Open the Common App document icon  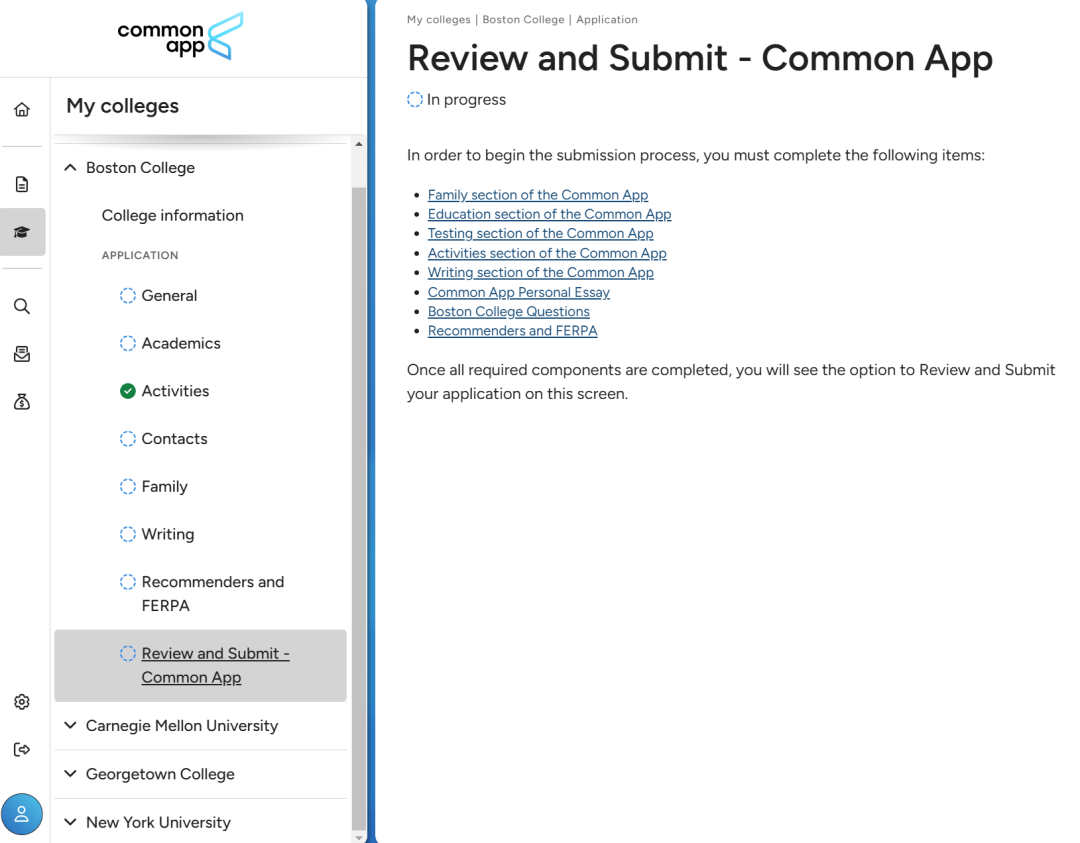(22, 184)
